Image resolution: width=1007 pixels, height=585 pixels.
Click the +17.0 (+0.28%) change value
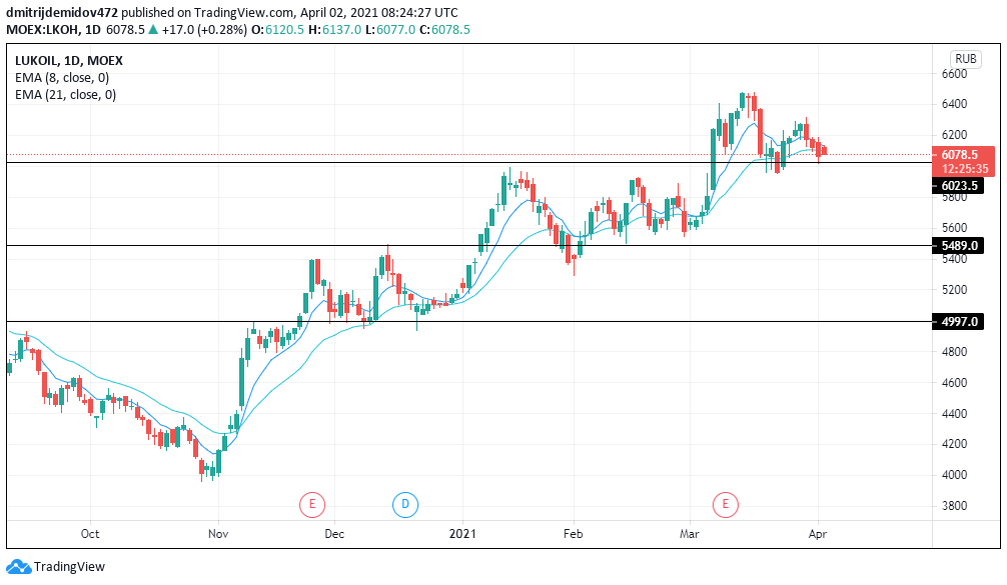[204, 30]
